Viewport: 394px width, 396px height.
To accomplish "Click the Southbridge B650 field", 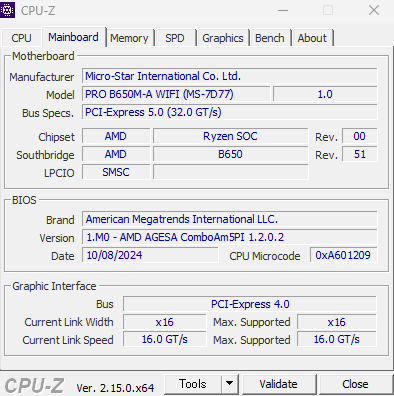I will coord(230,154).
